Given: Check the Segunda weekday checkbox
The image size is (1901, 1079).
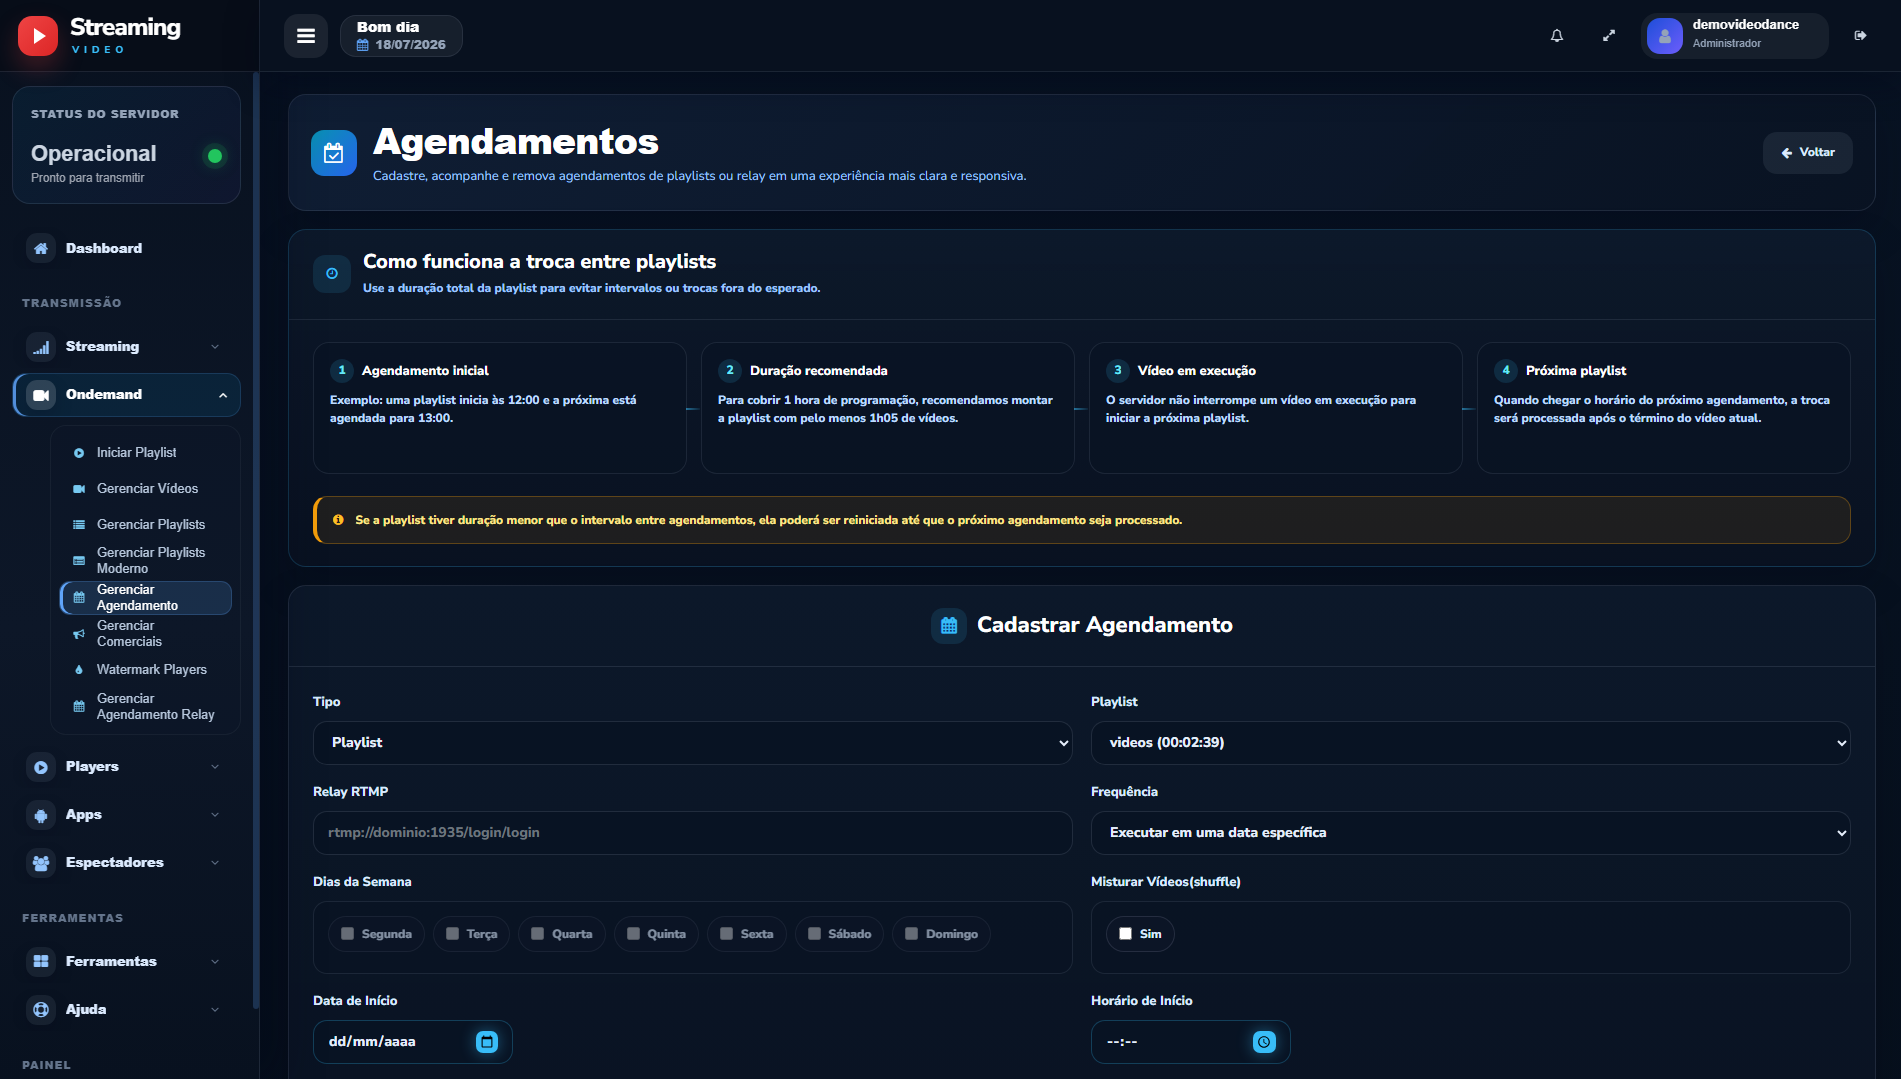Looking at the screenshot, I should 348,934.
